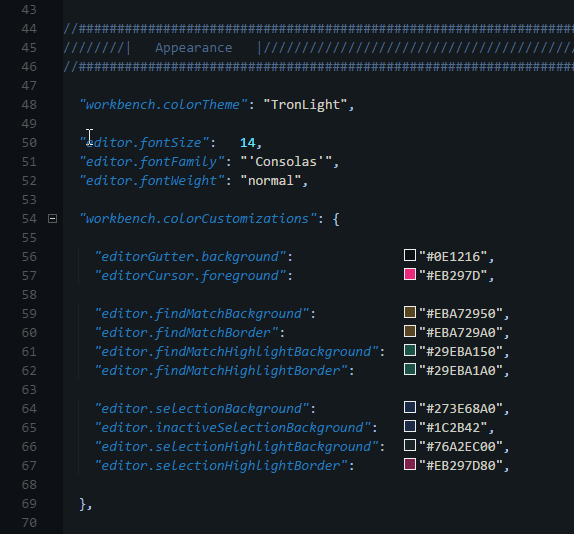Click the "#EB297D" hex value text
Image resolution: width=574 pixels, height=534 pixels.
point(453,276)
